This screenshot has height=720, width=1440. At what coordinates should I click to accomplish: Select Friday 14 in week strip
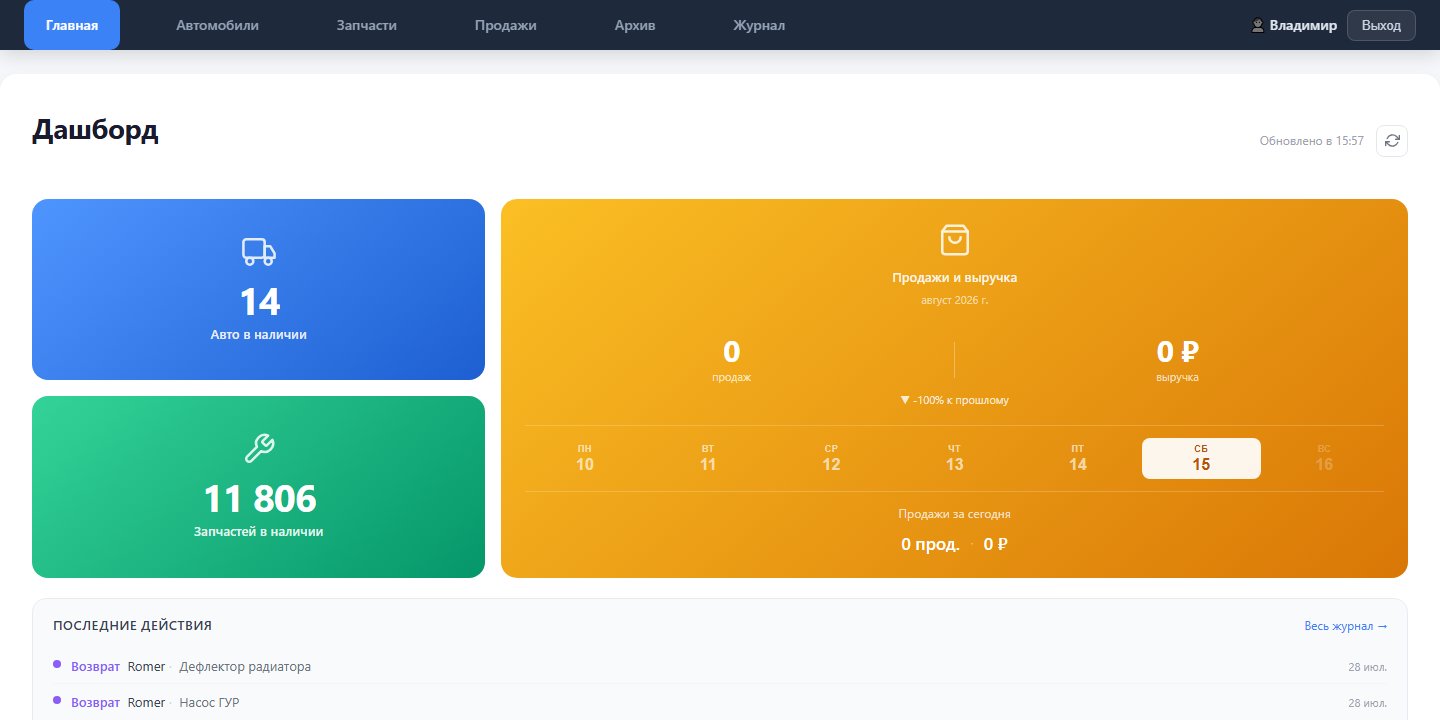(x=1077, y=458)
